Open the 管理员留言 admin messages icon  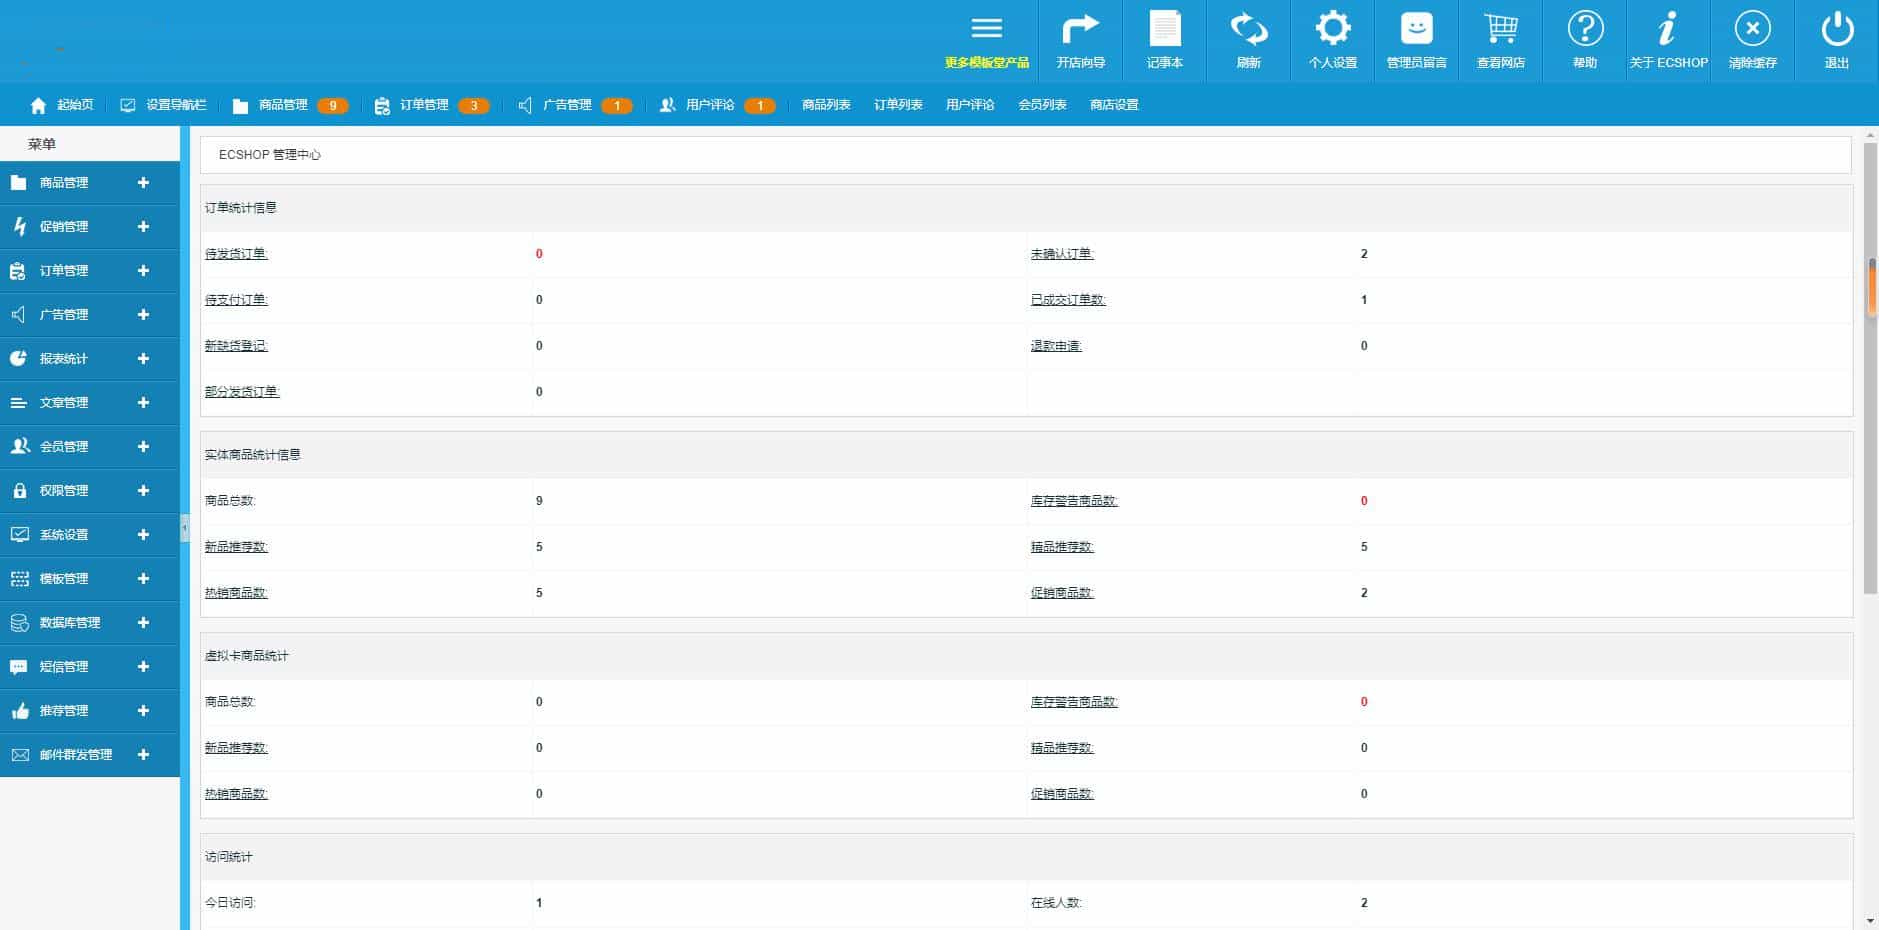click(x=1417, y=40)
